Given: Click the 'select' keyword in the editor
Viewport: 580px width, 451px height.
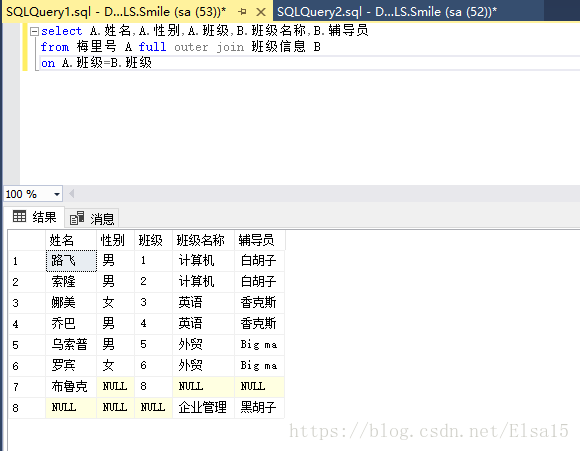Looking at the screenshot, I should [61, 31].
